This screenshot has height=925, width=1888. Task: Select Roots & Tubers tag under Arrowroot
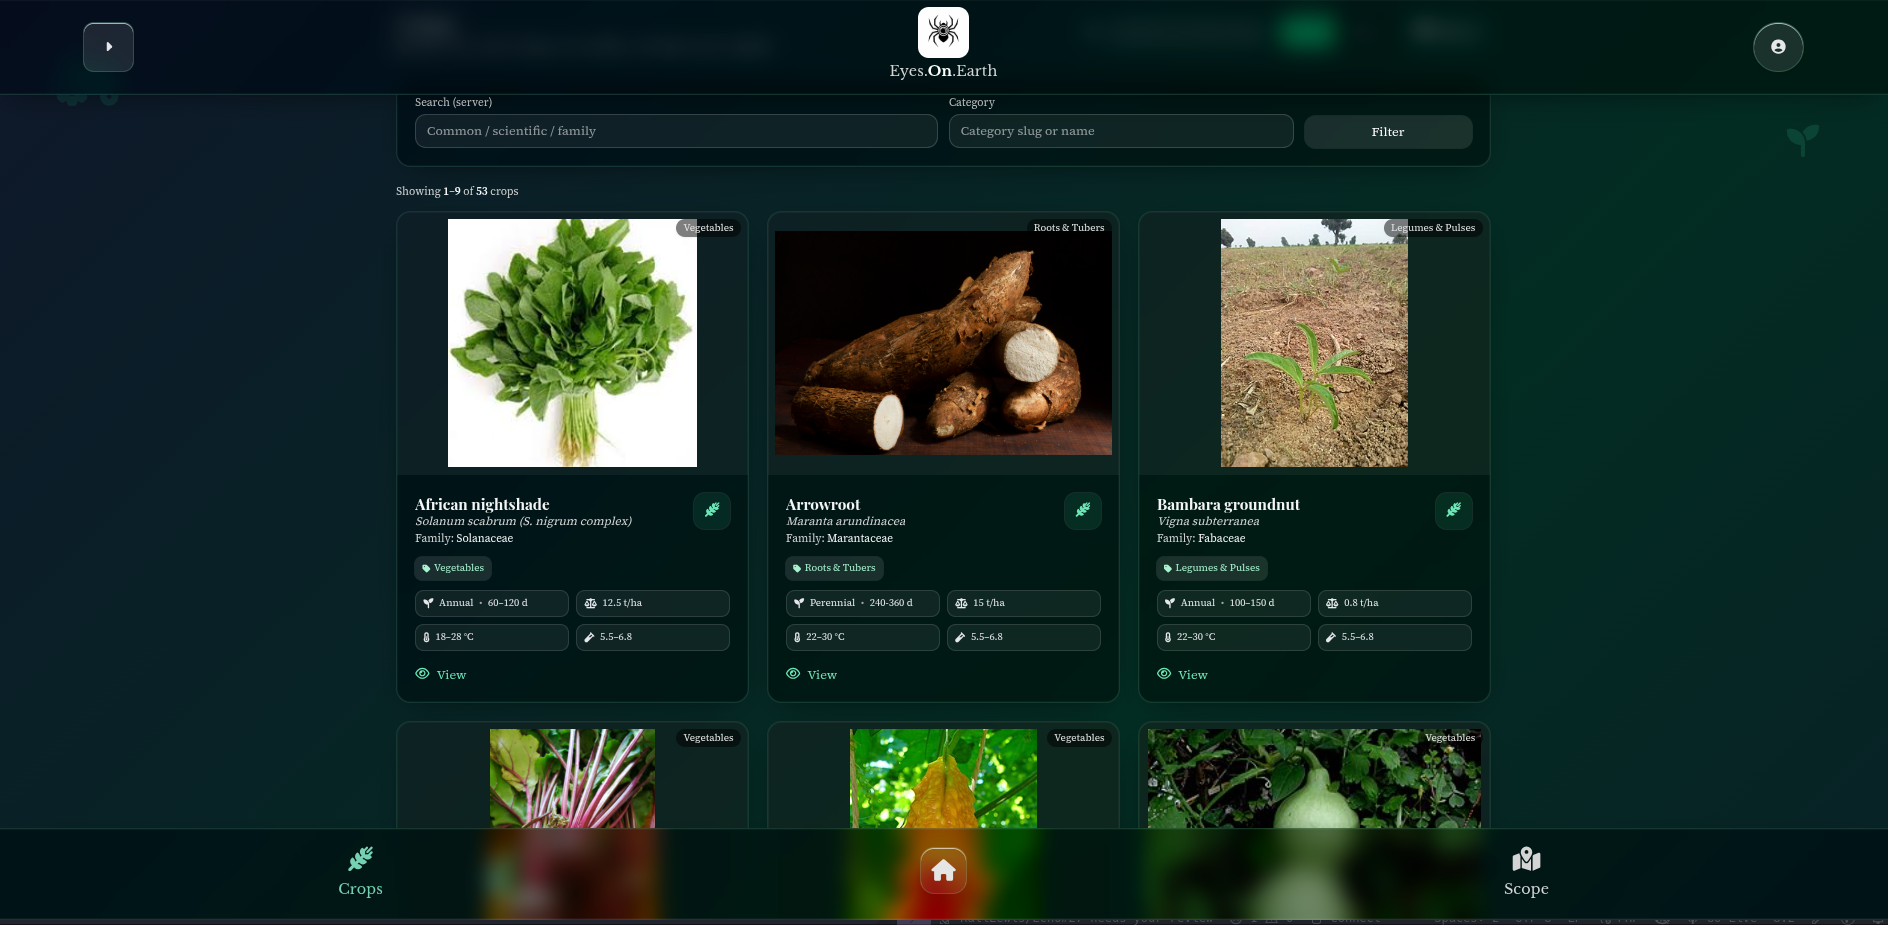pos(834,568)
